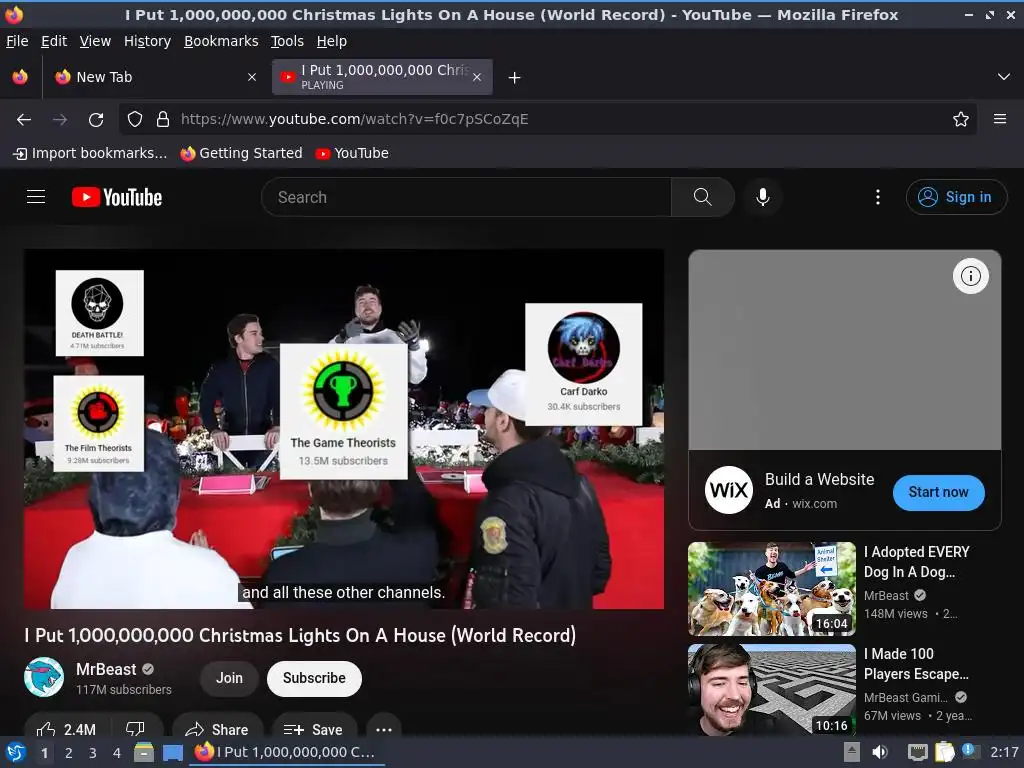Open the network tray icon
The image size is (1024, 768).
(x=917, y=752)
